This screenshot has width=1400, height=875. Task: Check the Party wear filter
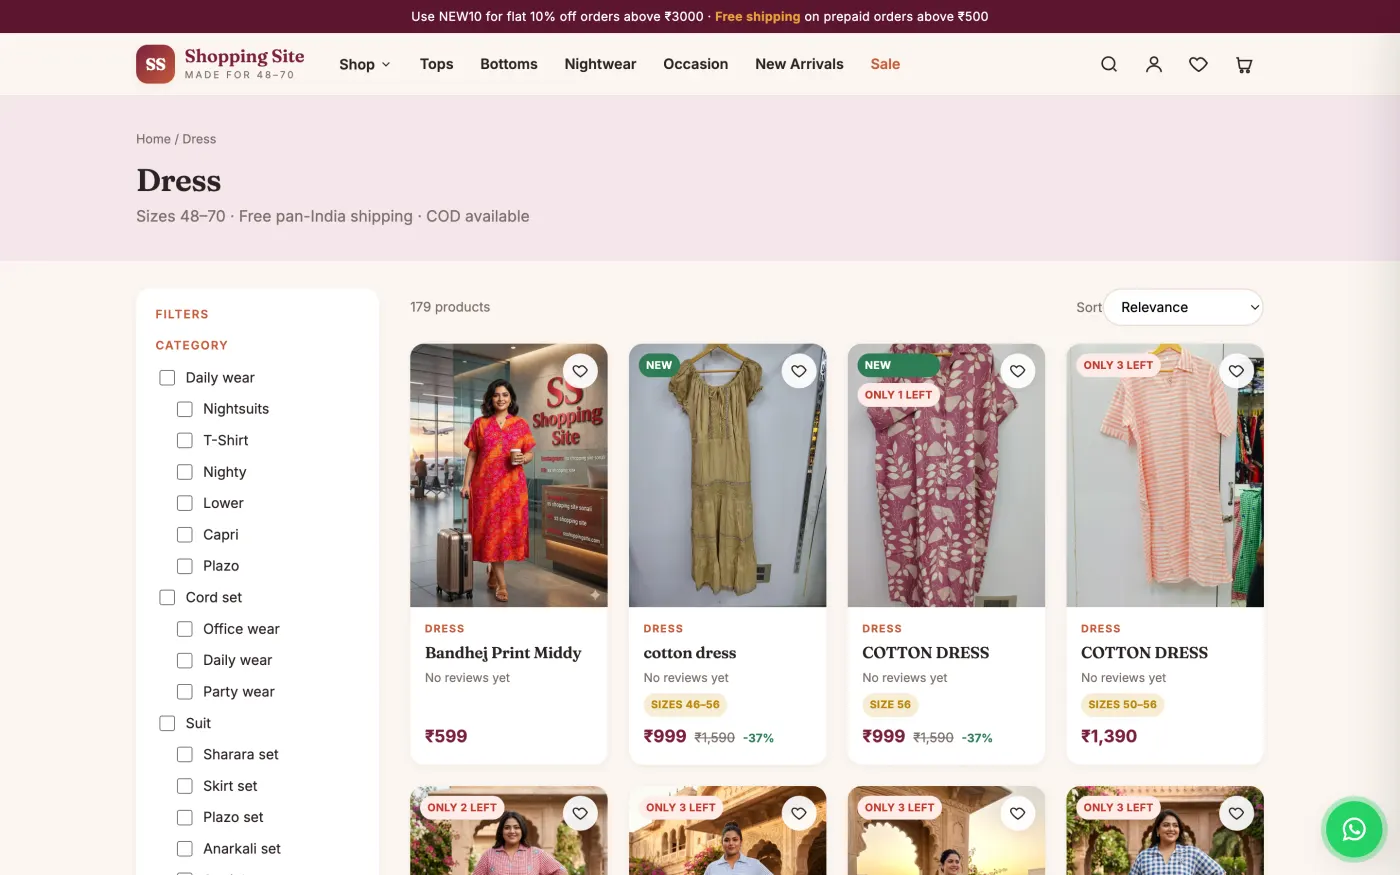pos(185,692)
